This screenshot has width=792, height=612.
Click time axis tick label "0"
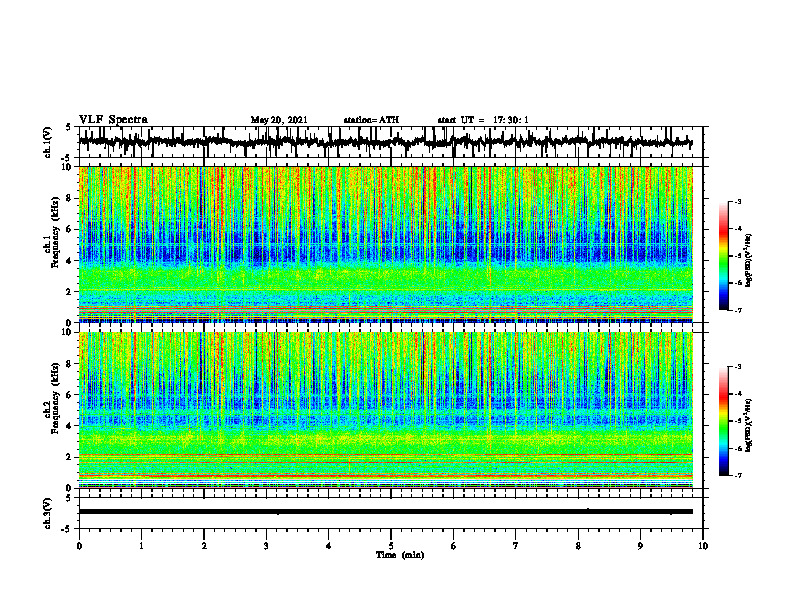point(79,546)
